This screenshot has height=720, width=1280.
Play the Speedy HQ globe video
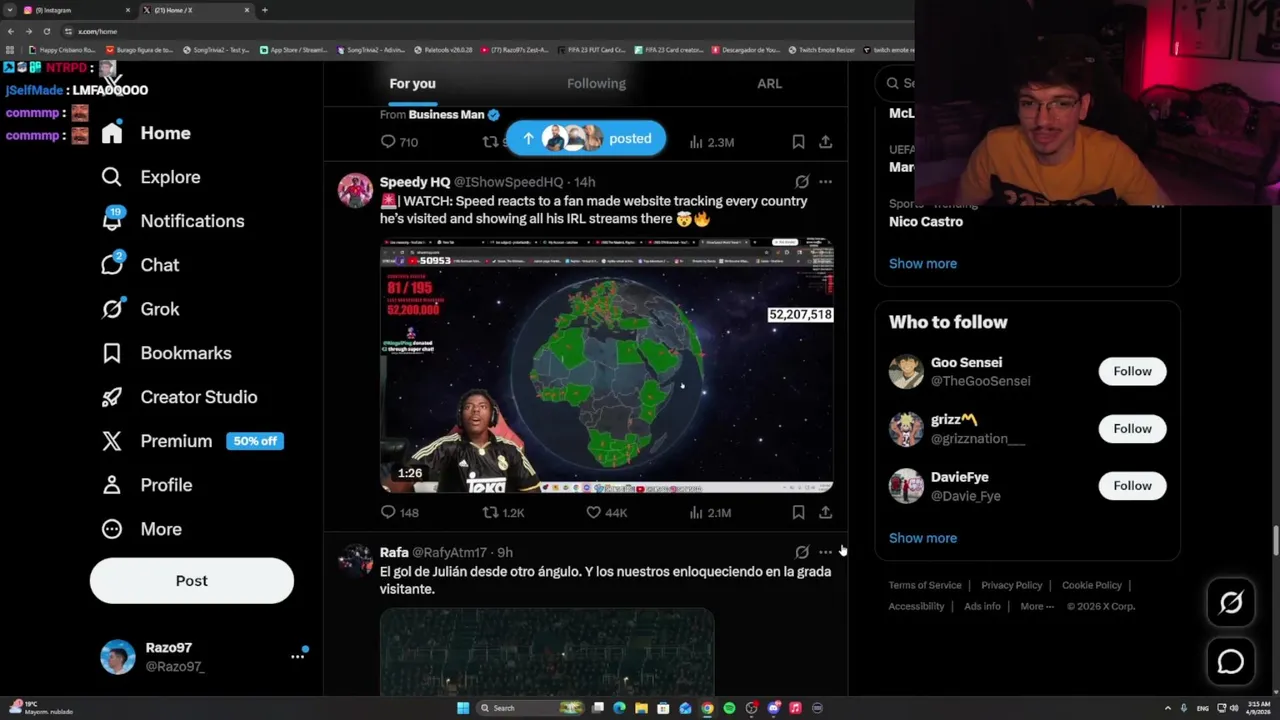click(606, 365)
